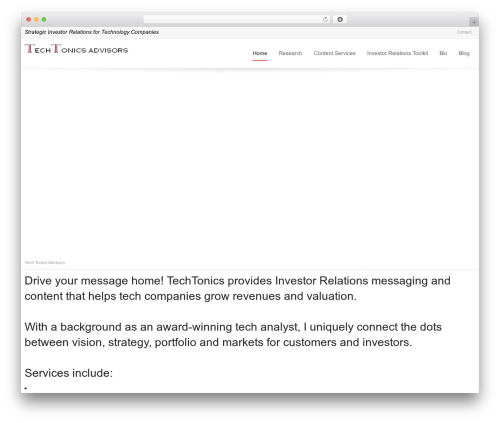Click the 'Services include:' text
The width and height of the screenshot is (500, 423).
click(x=69, y=373)
